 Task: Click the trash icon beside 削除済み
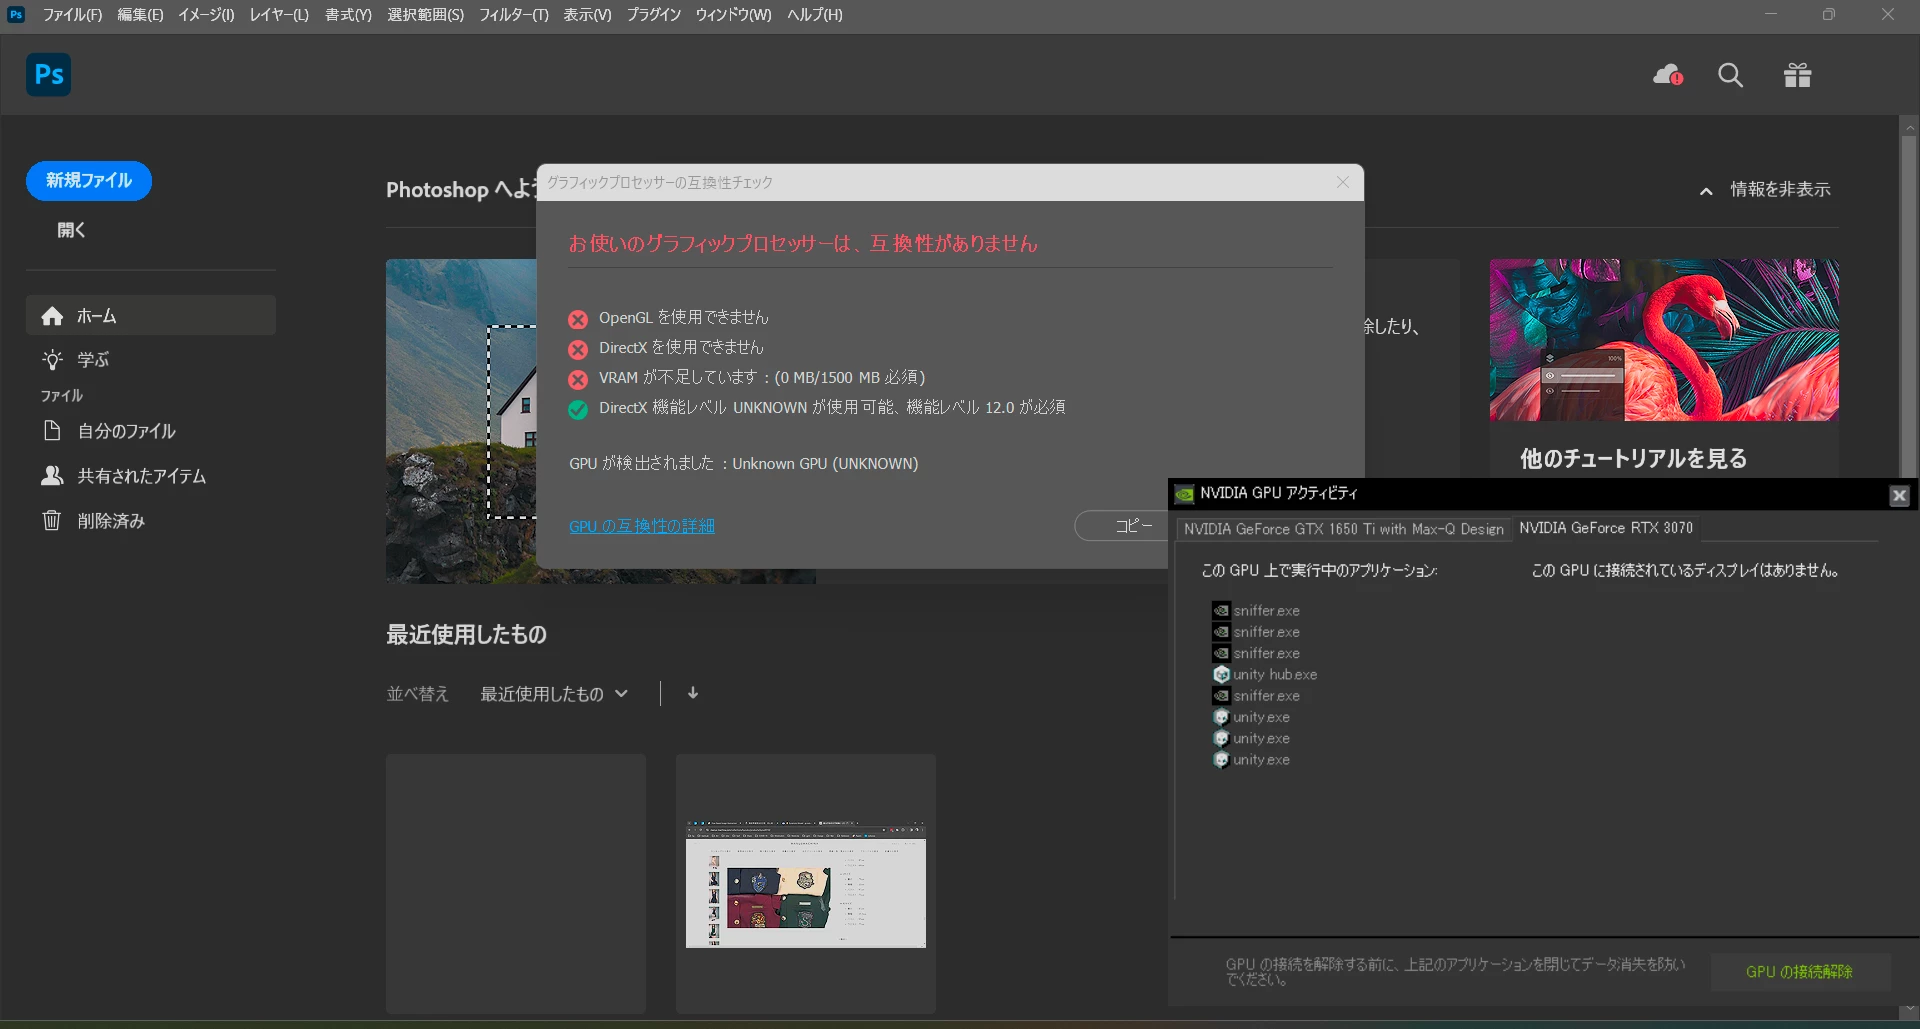(52, 520)
